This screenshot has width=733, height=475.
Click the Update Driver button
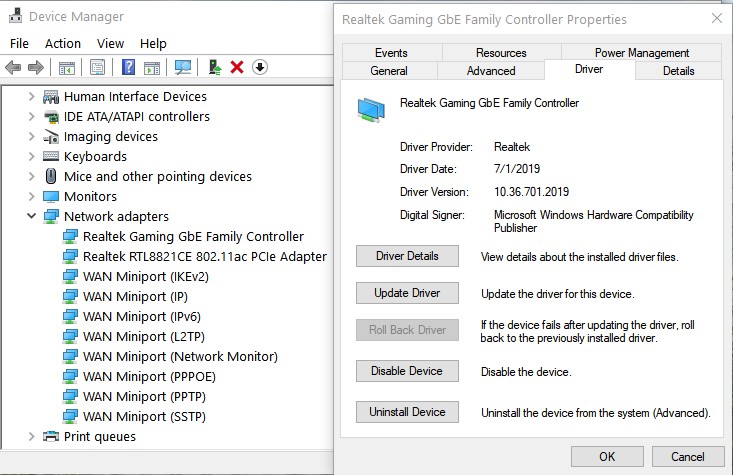[x=406, y=293]
